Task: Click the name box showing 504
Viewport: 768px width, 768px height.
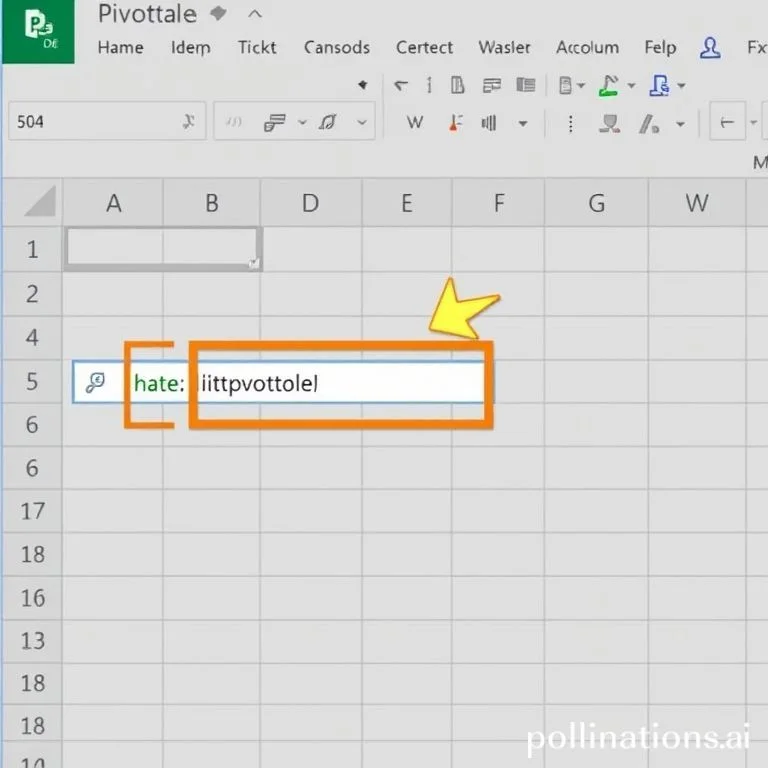Action: point(107,121)
